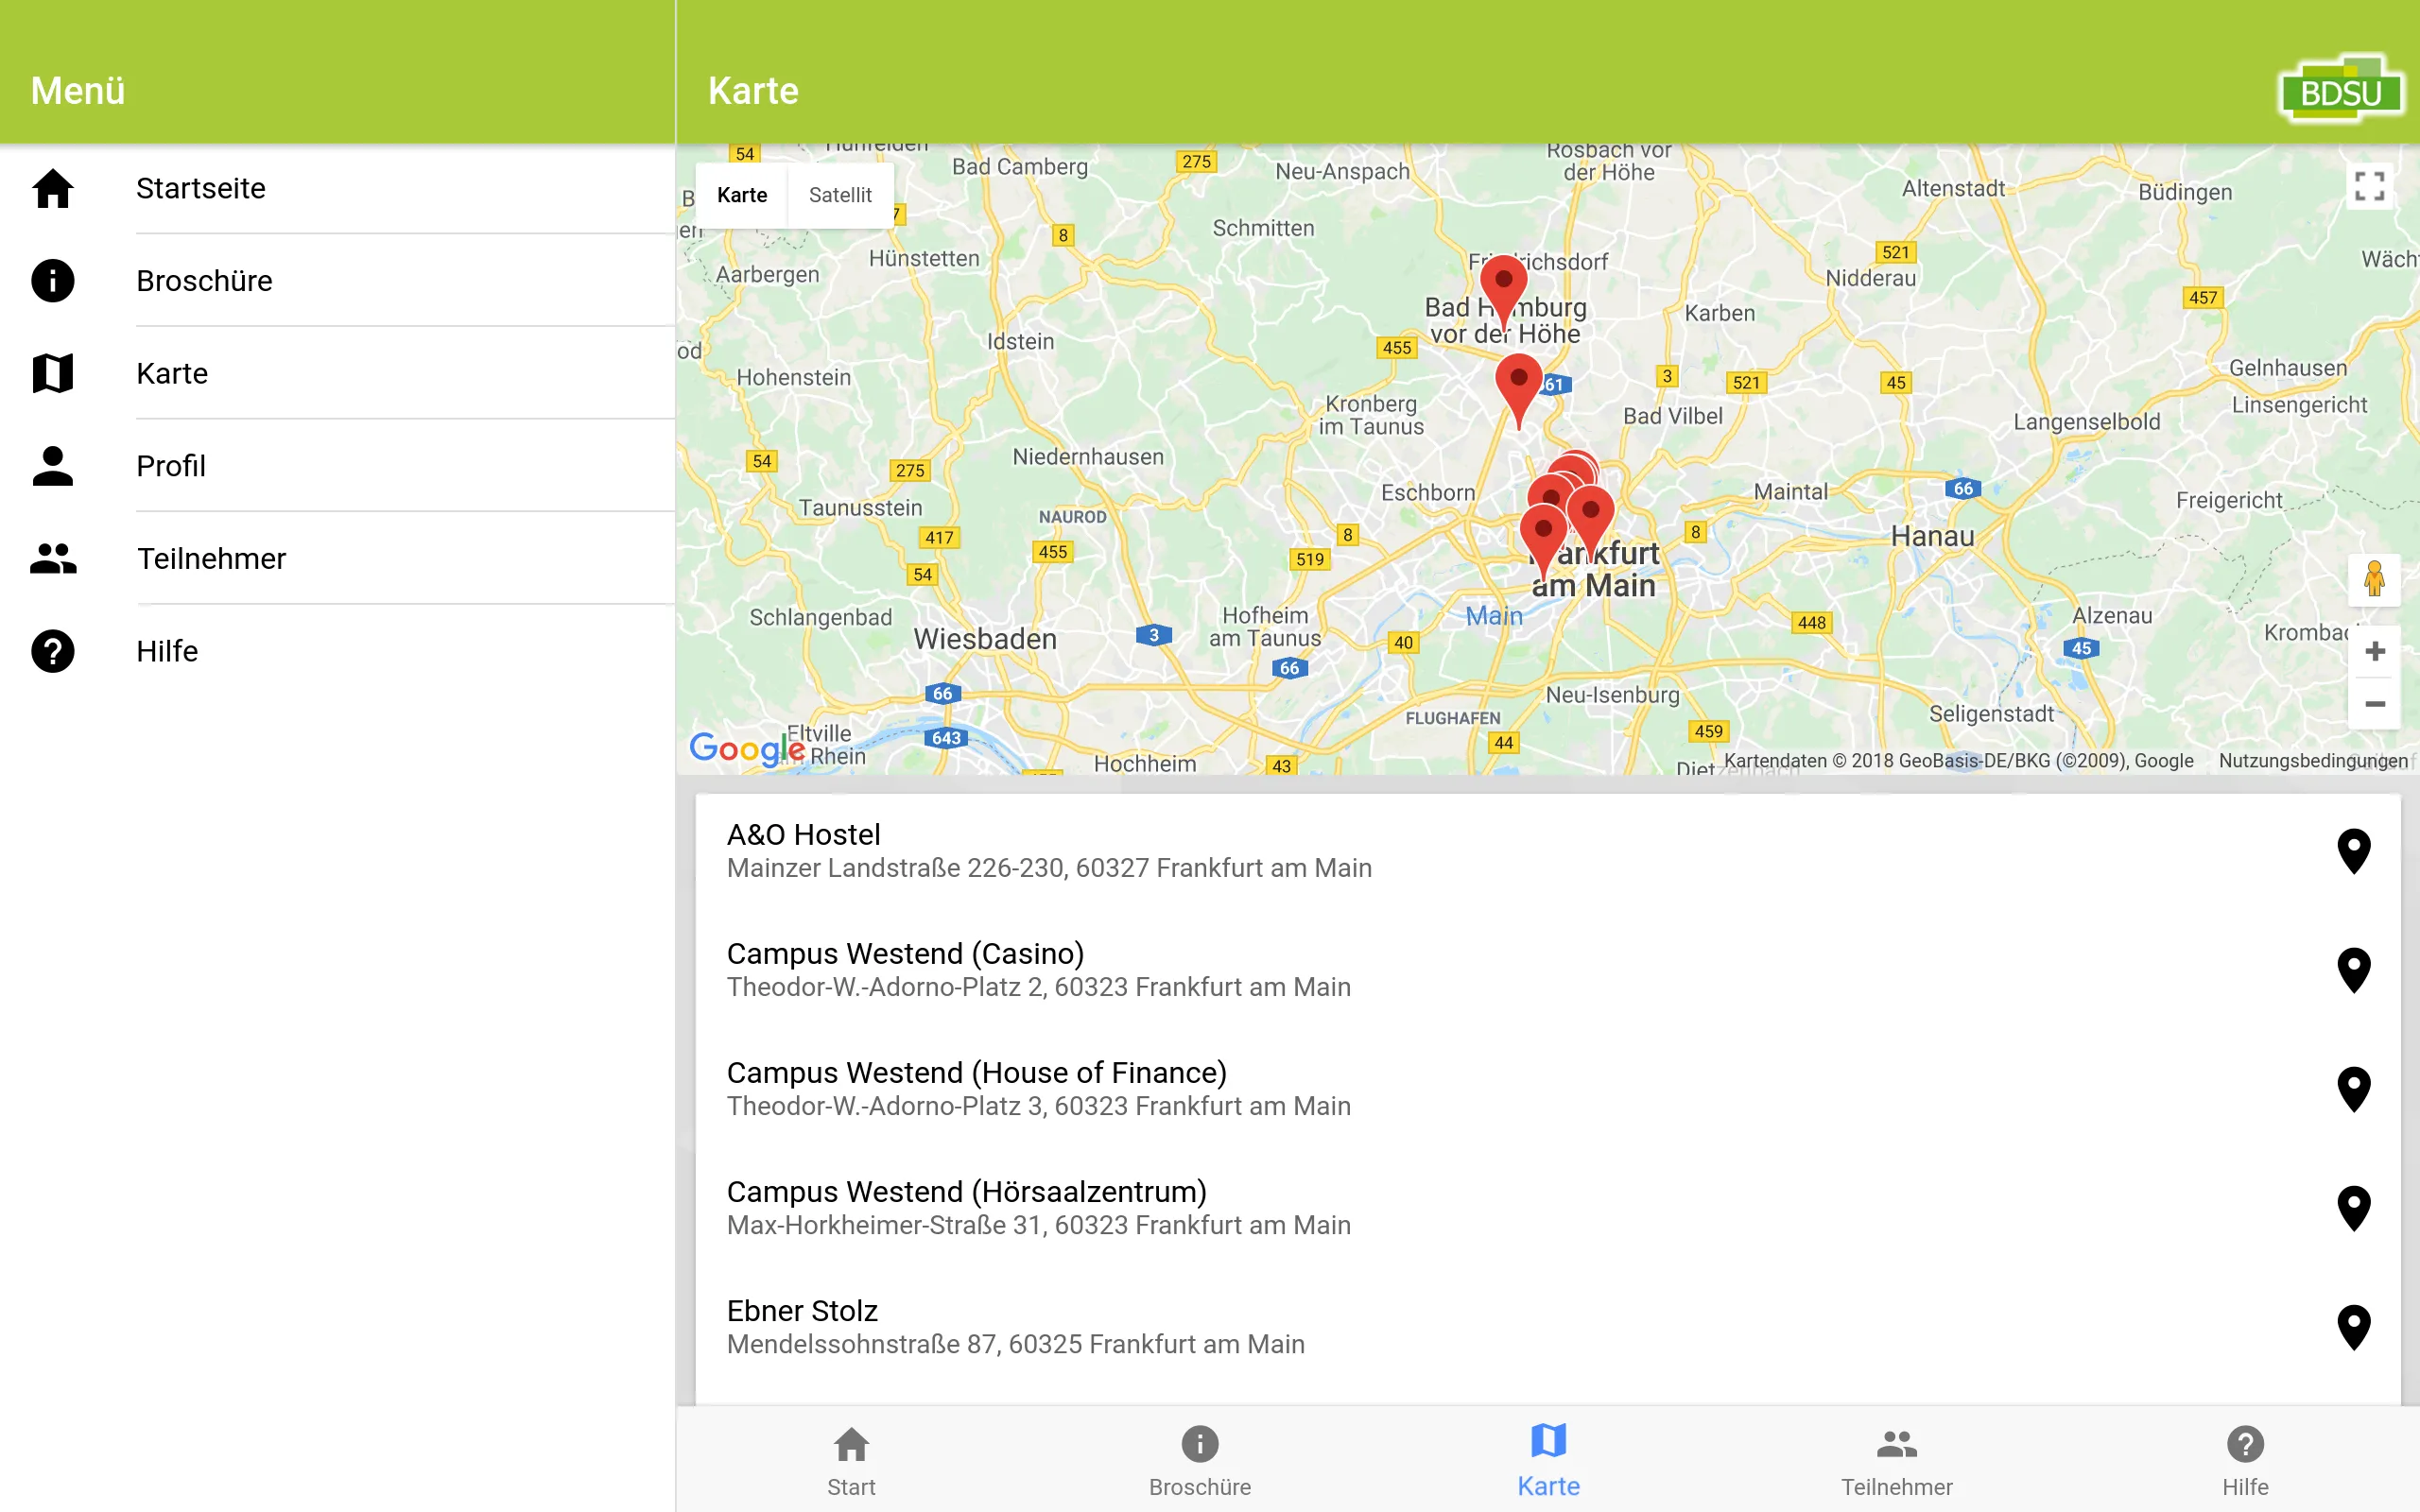
Task: Click the Teilnehmer group icon in side menu
Action: coord(53,558)
